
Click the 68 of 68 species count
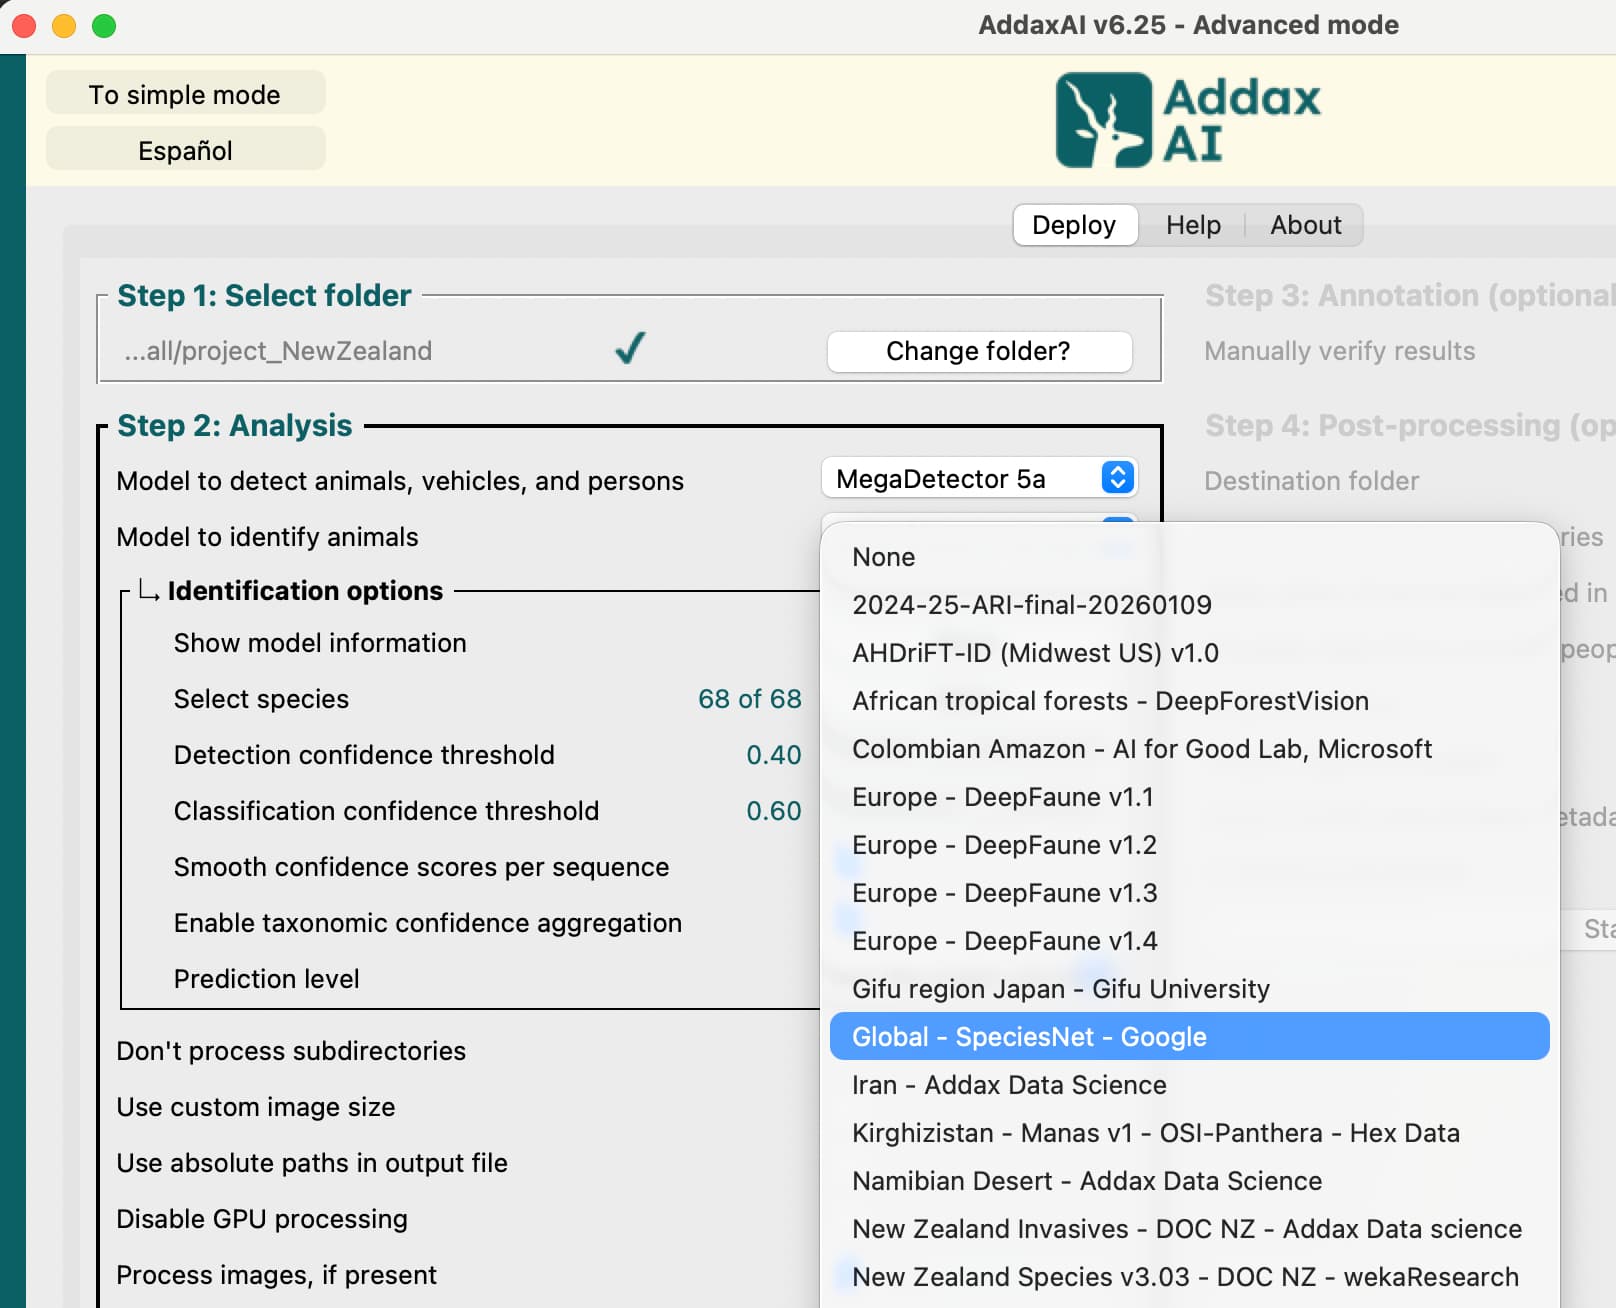click(x=749, y=699)
